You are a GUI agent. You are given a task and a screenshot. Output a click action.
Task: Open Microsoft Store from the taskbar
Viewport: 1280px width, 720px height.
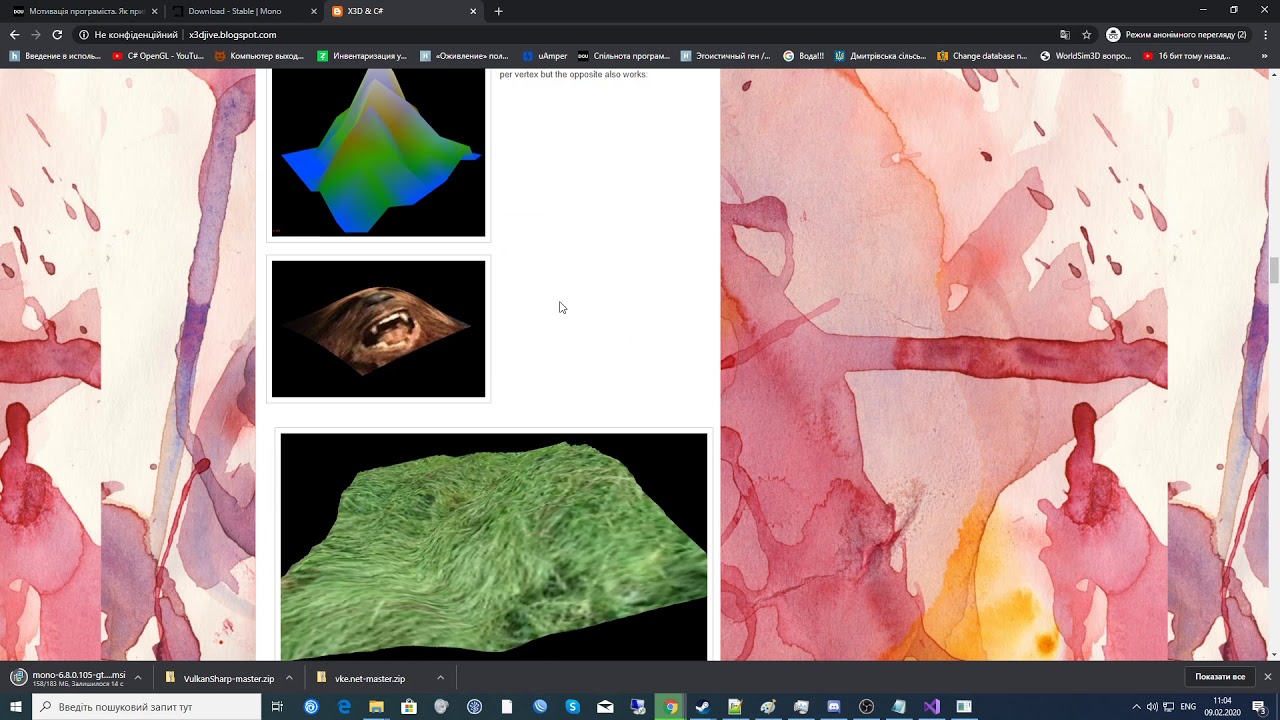(409, 707)
